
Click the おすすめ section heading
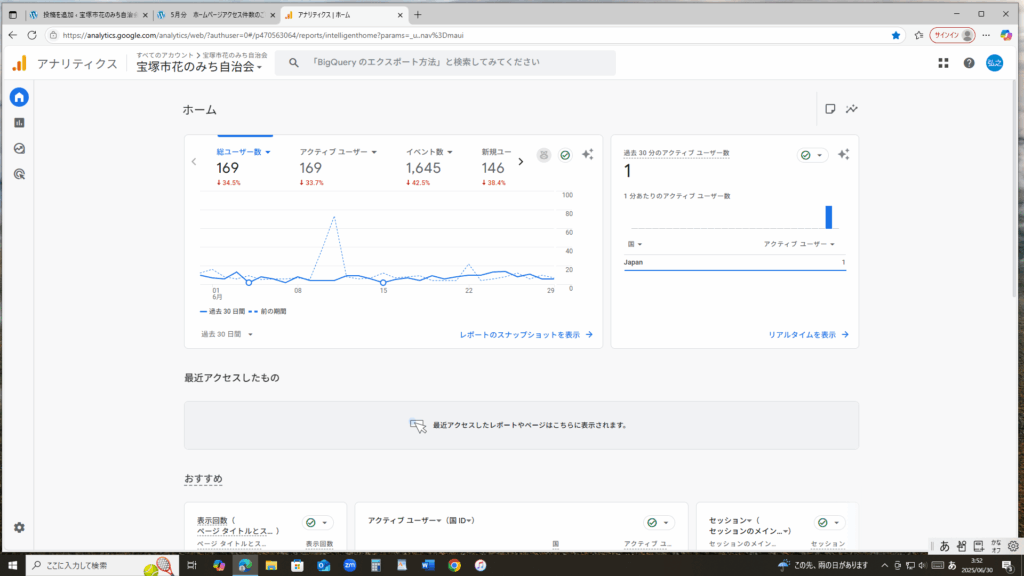[x=203, y=479]
